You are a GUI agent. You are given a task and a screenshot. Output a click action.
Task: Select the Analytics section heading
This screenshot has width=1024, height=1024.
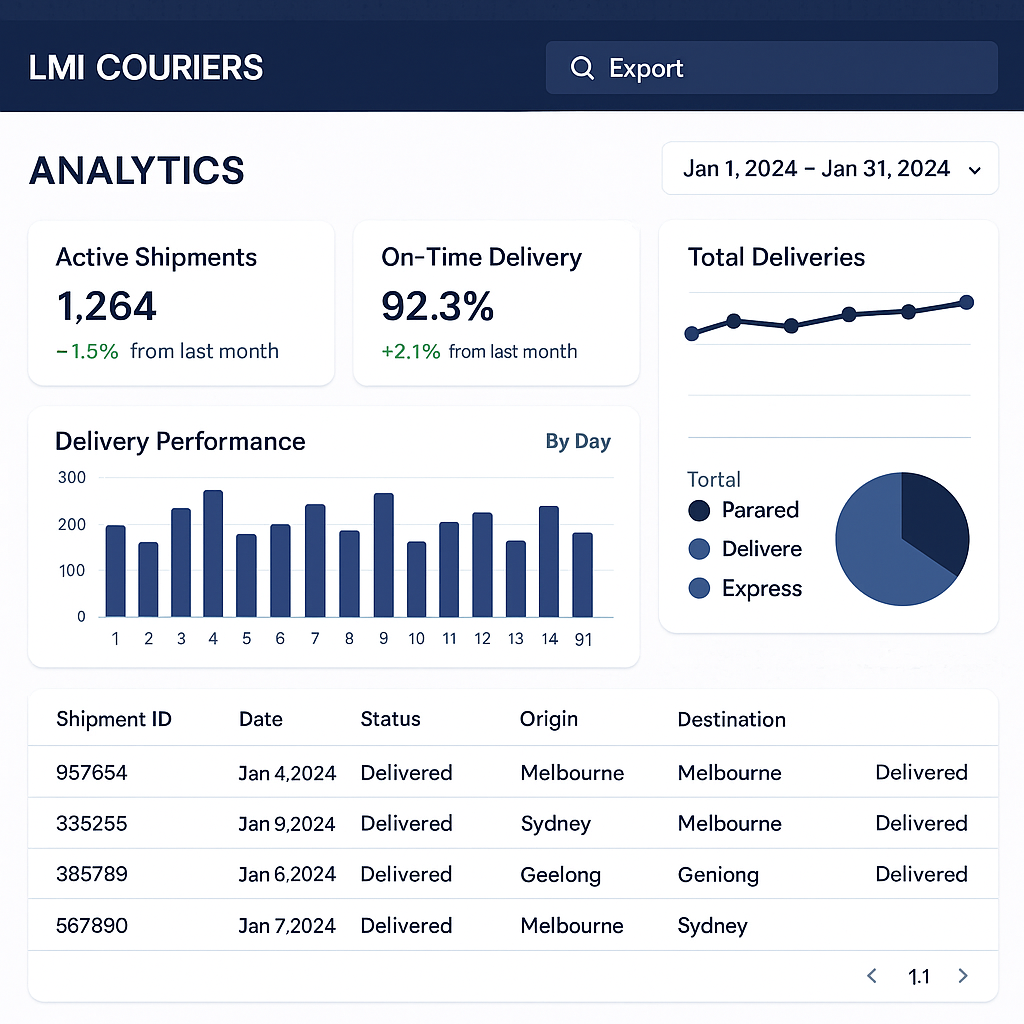click(136, 171)
